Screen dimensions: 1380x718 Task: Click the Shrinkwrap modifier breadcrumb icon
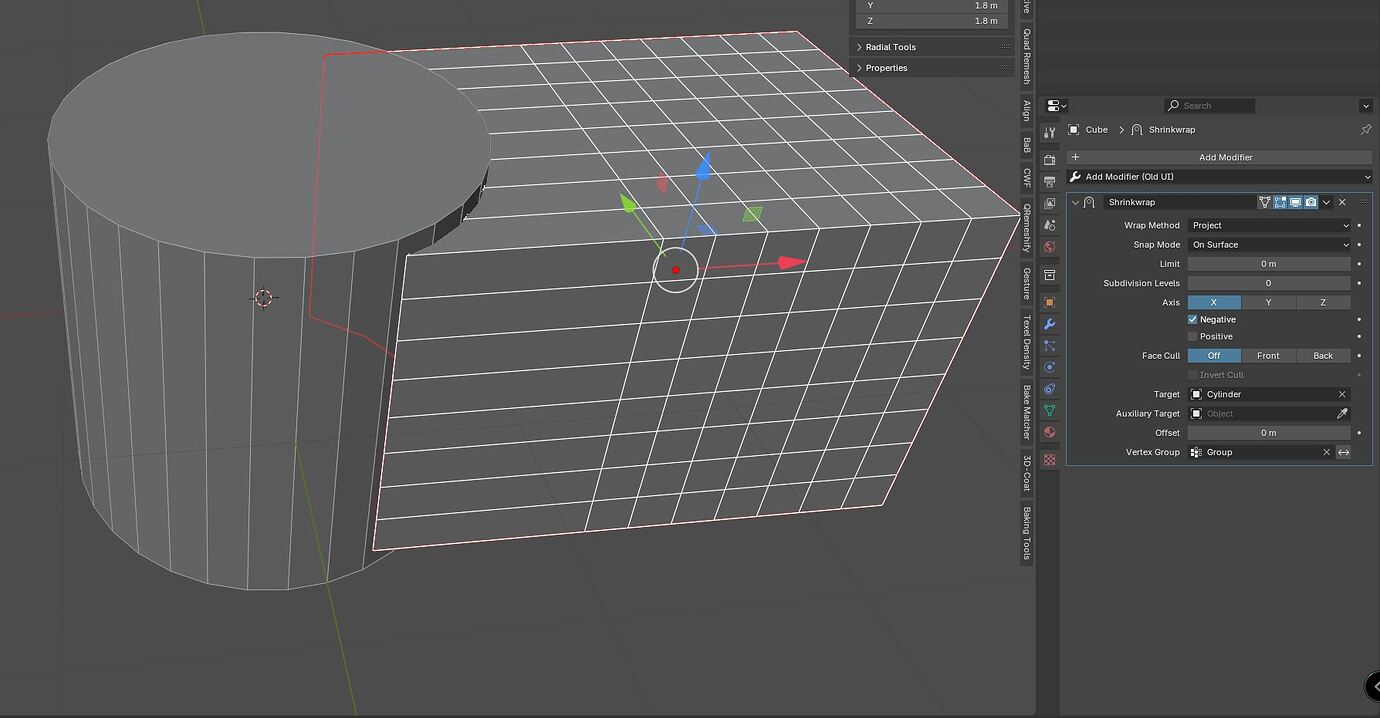click(x=1137, y=130)
